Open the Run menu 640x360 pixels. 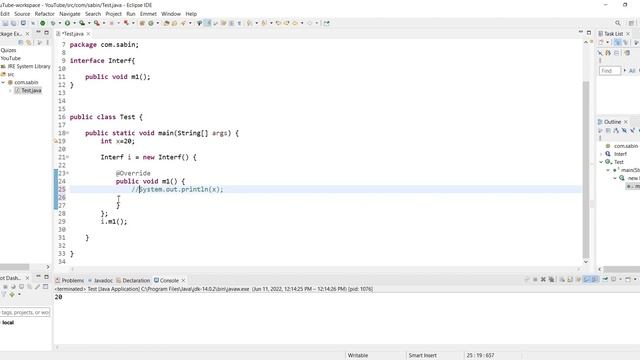tap(131, 14)
